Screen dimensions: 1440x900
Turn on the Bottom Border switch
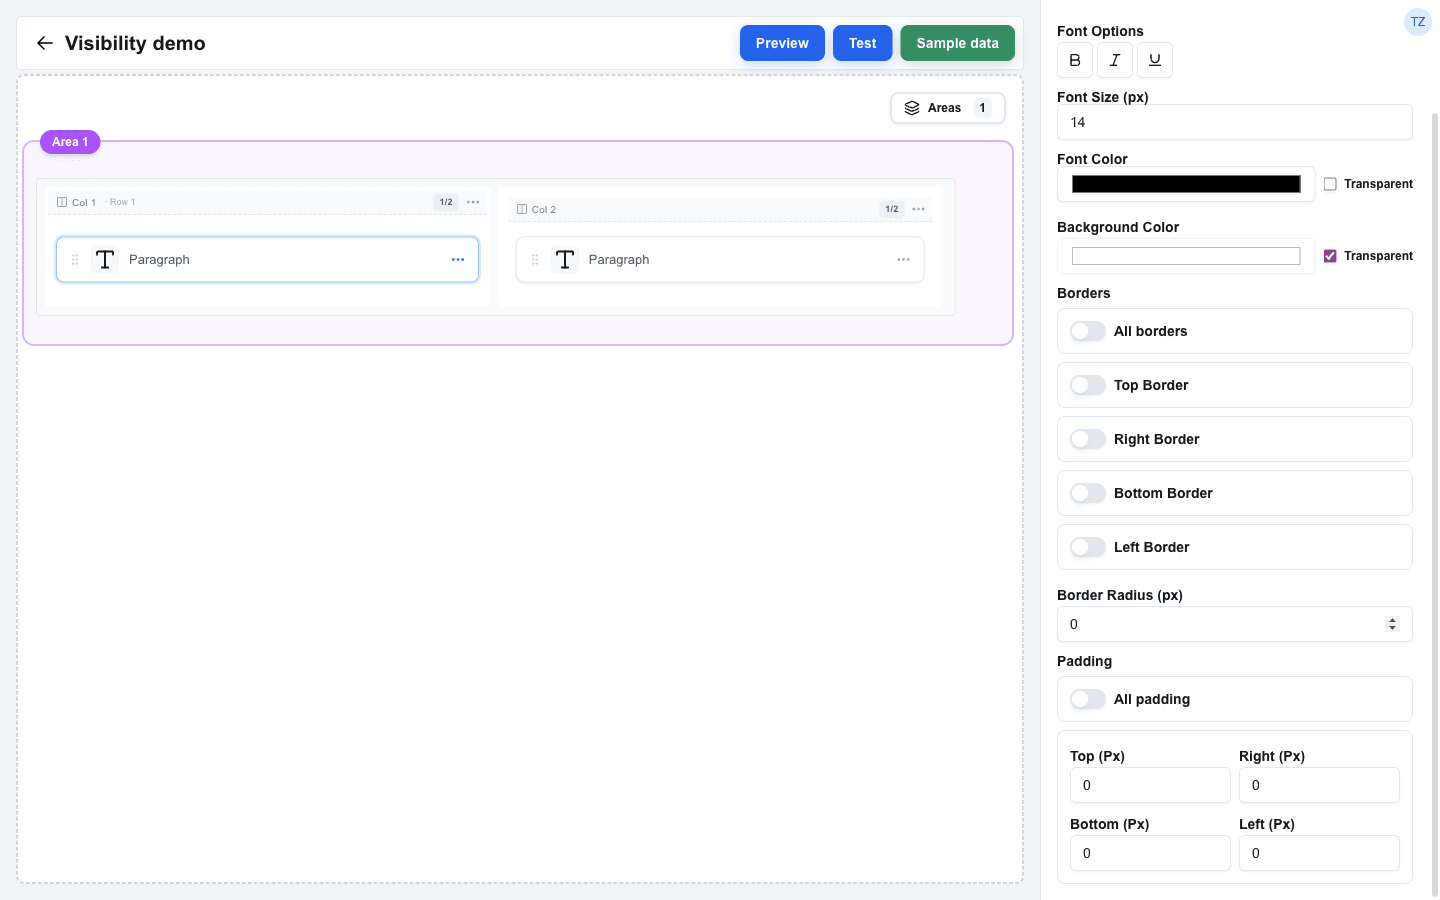[1088, 493]
